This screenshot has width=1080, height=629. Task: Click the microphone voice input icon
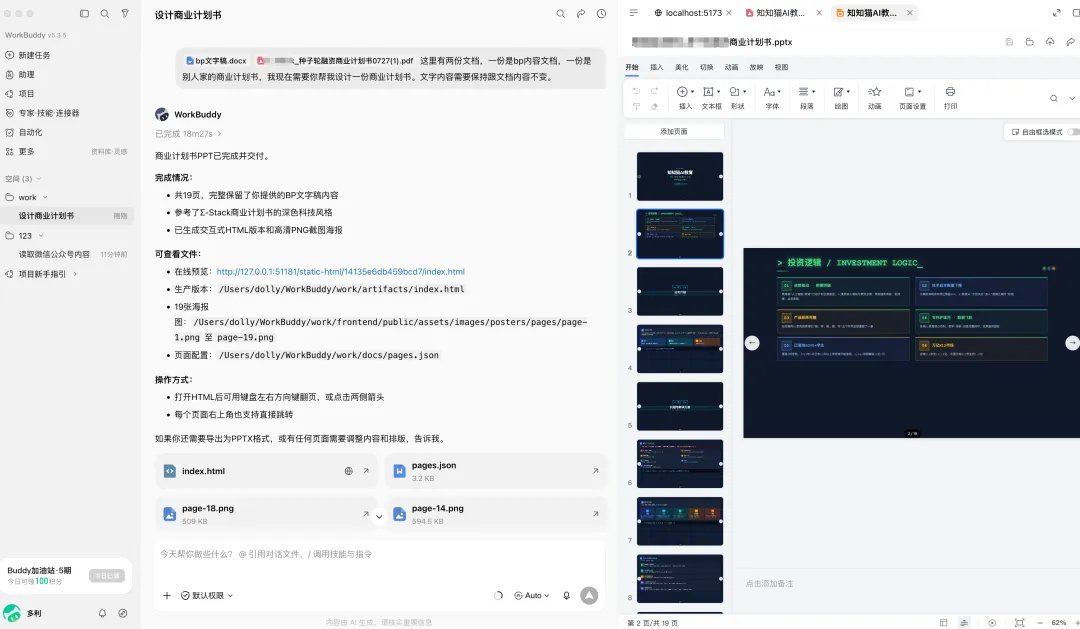pyautogui.click(x=566, y=595)
